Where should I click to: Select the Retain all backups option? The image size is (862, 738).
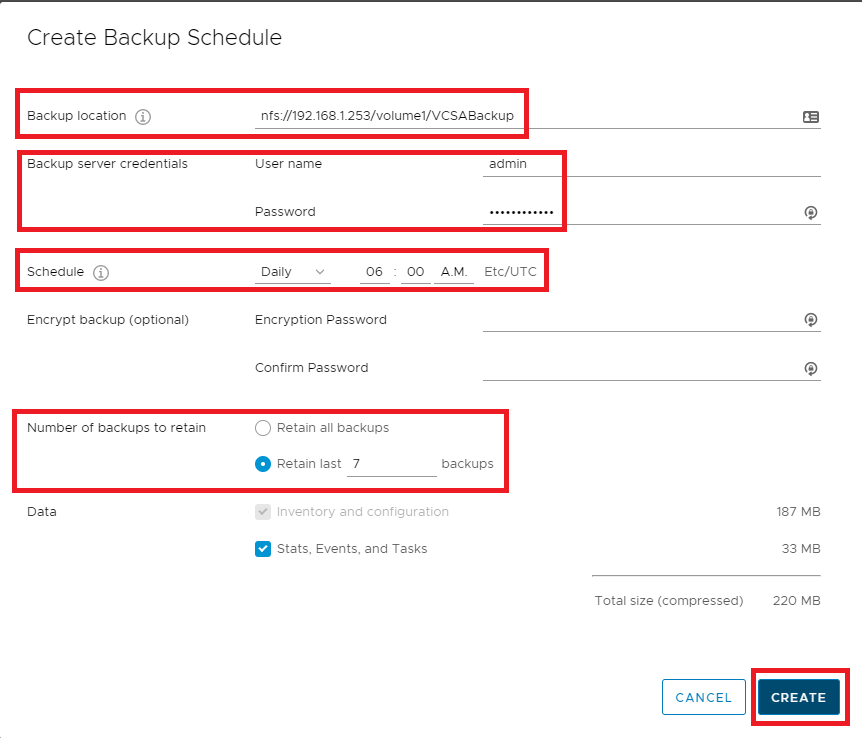coord(263,428)
